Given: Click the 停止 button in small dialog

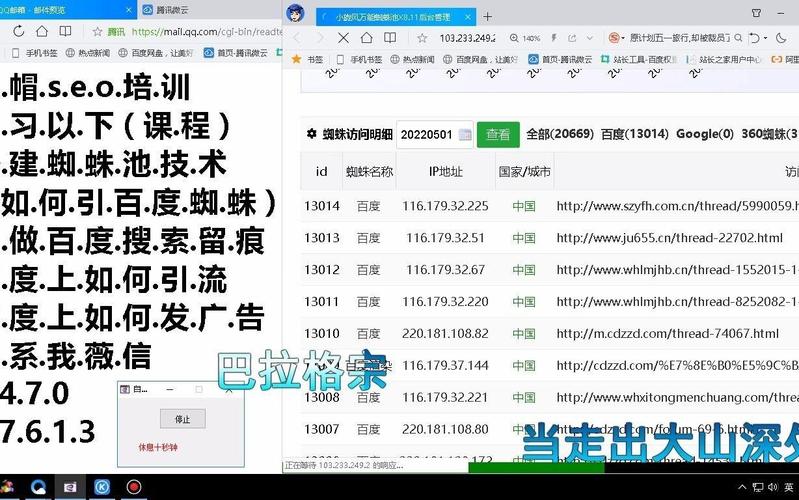Looking at the screenshot, I should click(182, 419).
